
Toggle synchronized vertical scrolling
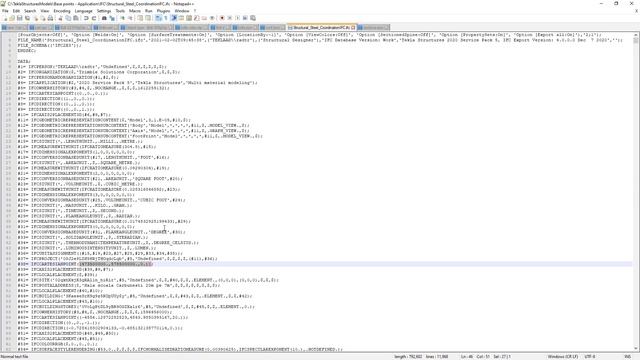click(x=140, y=18)
